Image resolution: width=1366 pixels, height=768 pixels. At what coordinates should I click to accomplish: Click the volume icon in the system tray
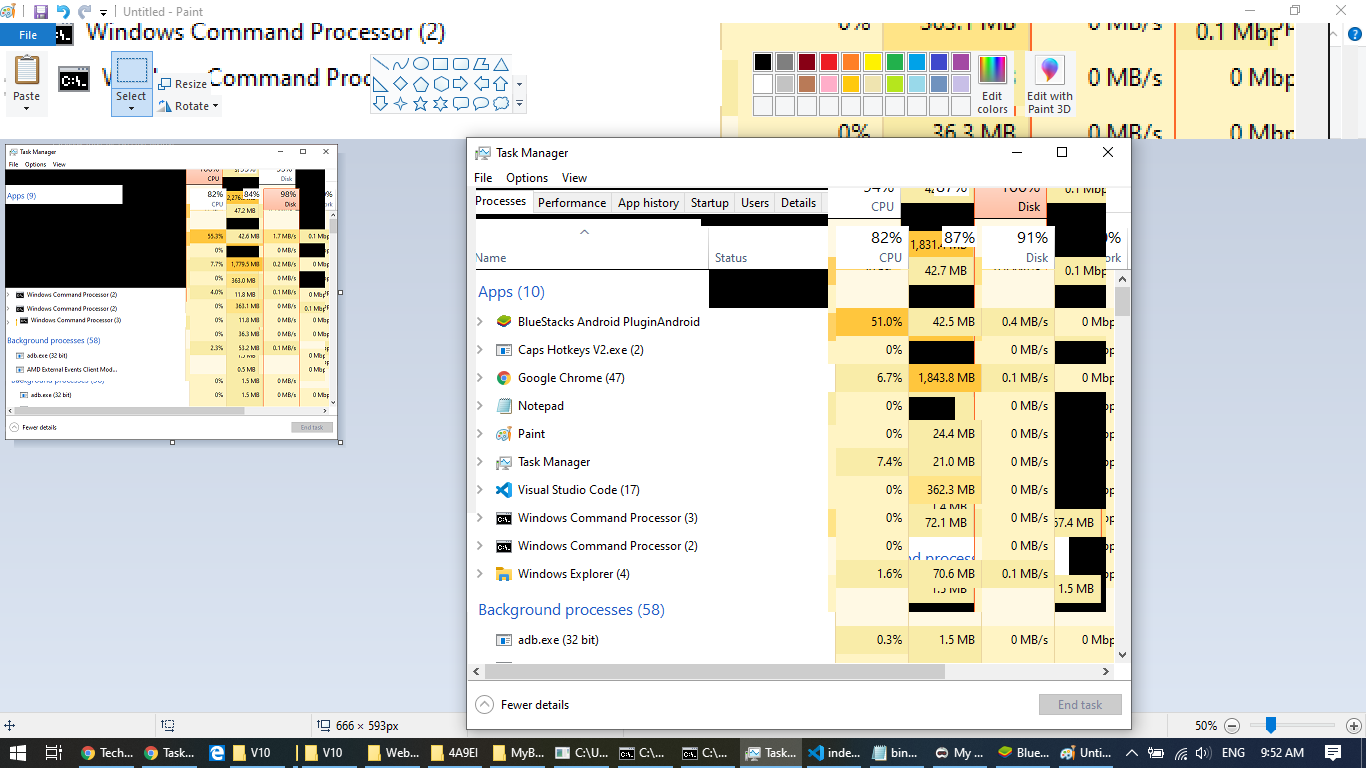click(1204, 753)
